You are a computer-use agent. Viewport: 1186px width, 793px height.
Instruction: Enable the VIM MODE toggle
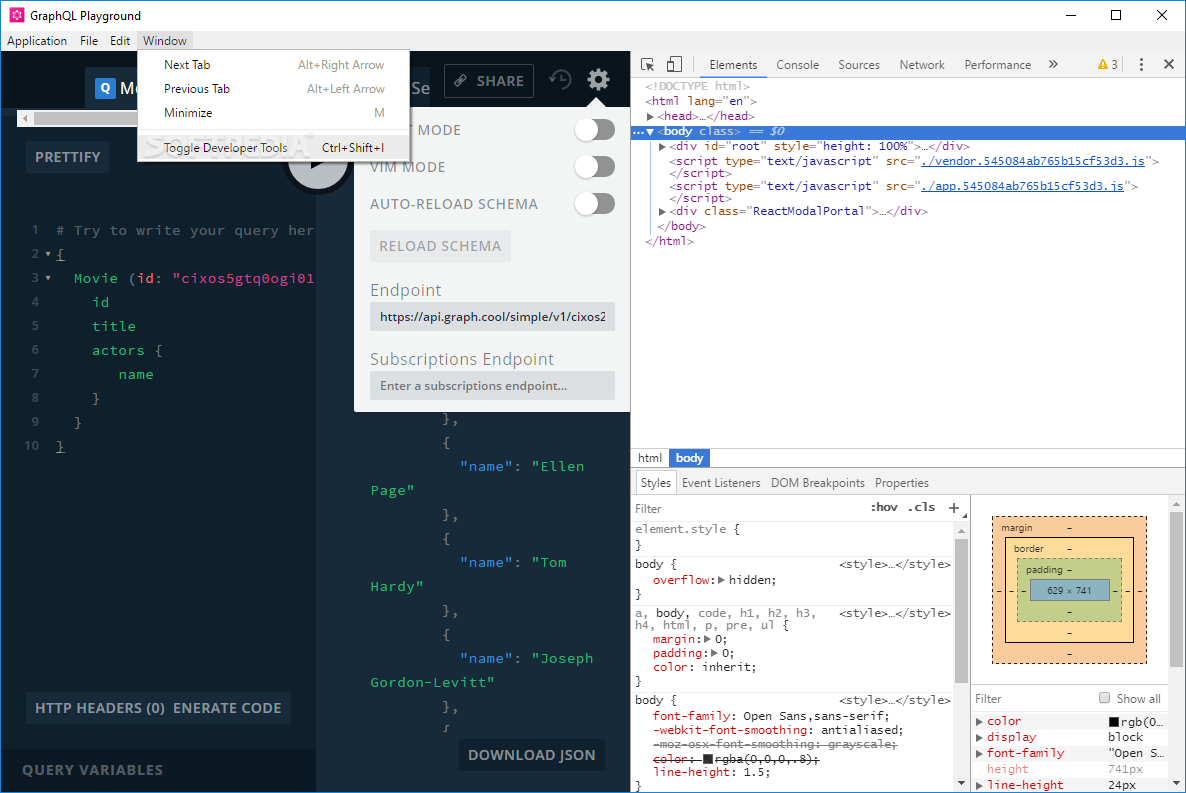pos(595,166)
